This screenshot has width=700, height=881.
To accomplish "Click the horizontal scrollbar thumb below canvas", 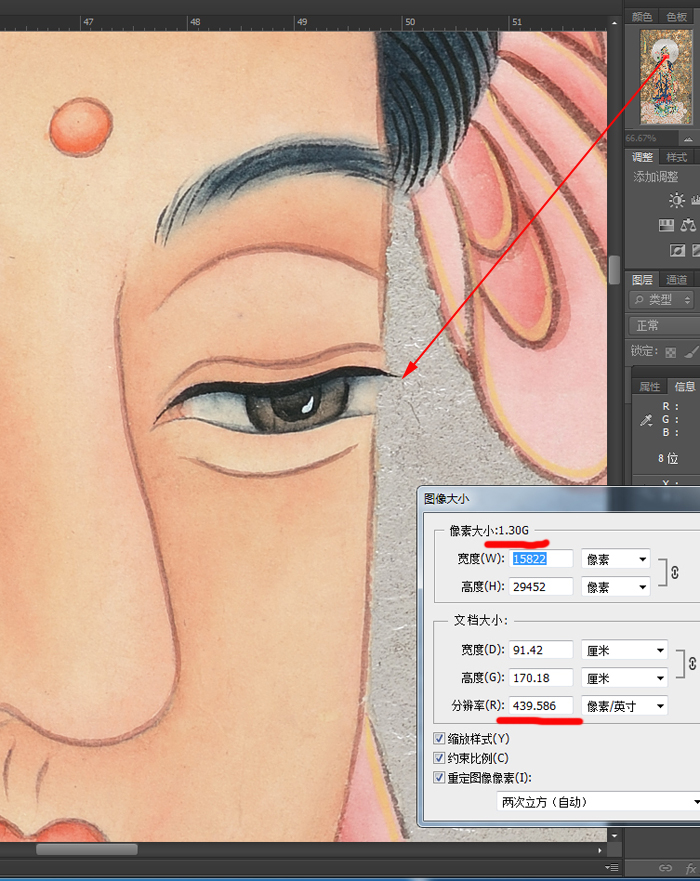I will 87,849.
